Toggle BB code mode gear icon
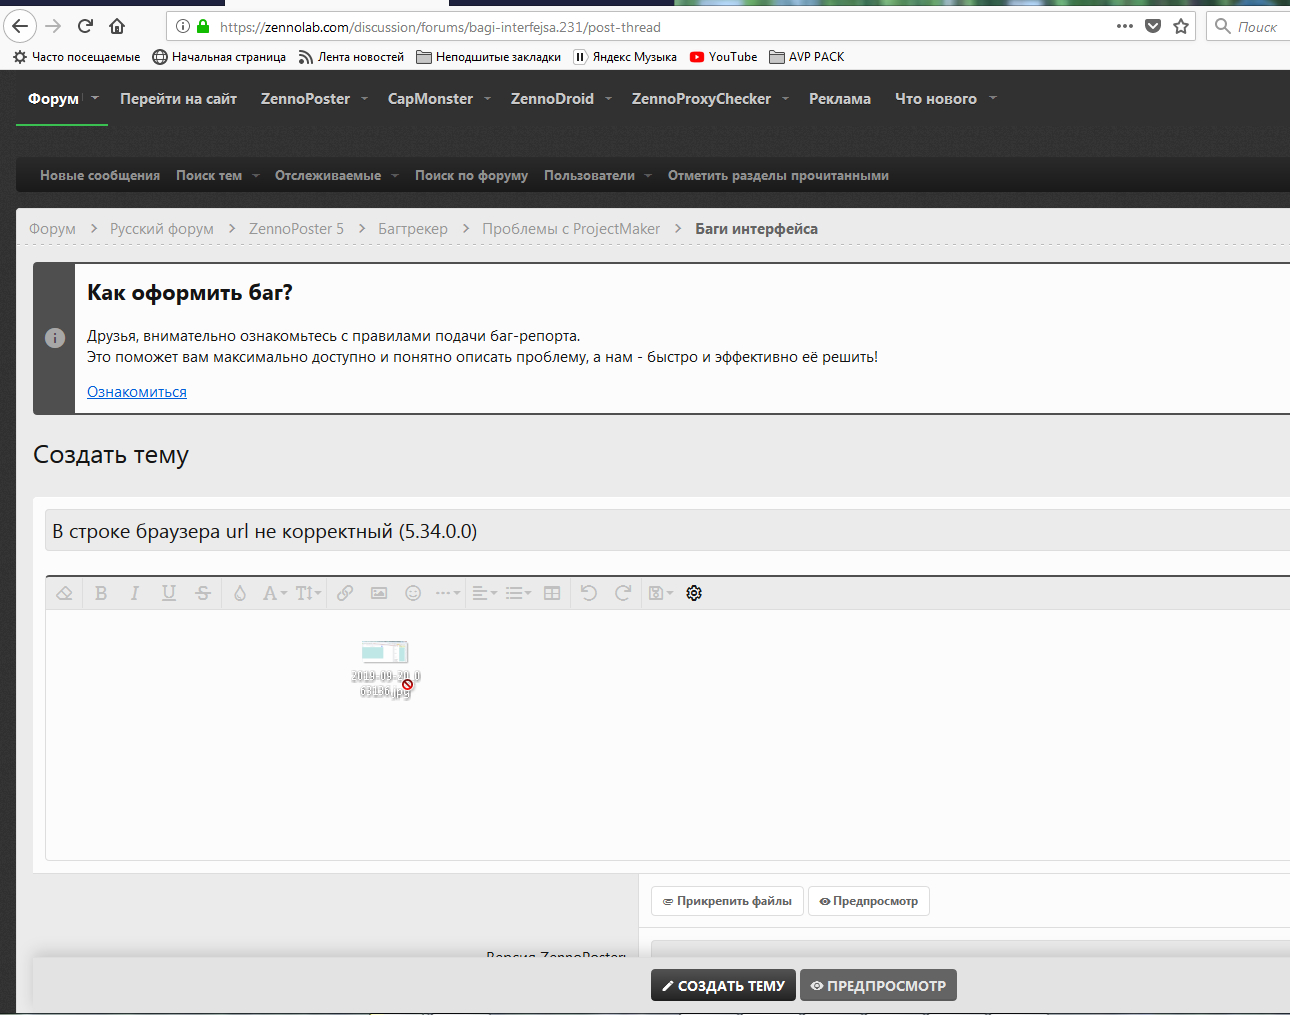The width and height of the screenshot is (1290, 1015). [x=694, y=593]
